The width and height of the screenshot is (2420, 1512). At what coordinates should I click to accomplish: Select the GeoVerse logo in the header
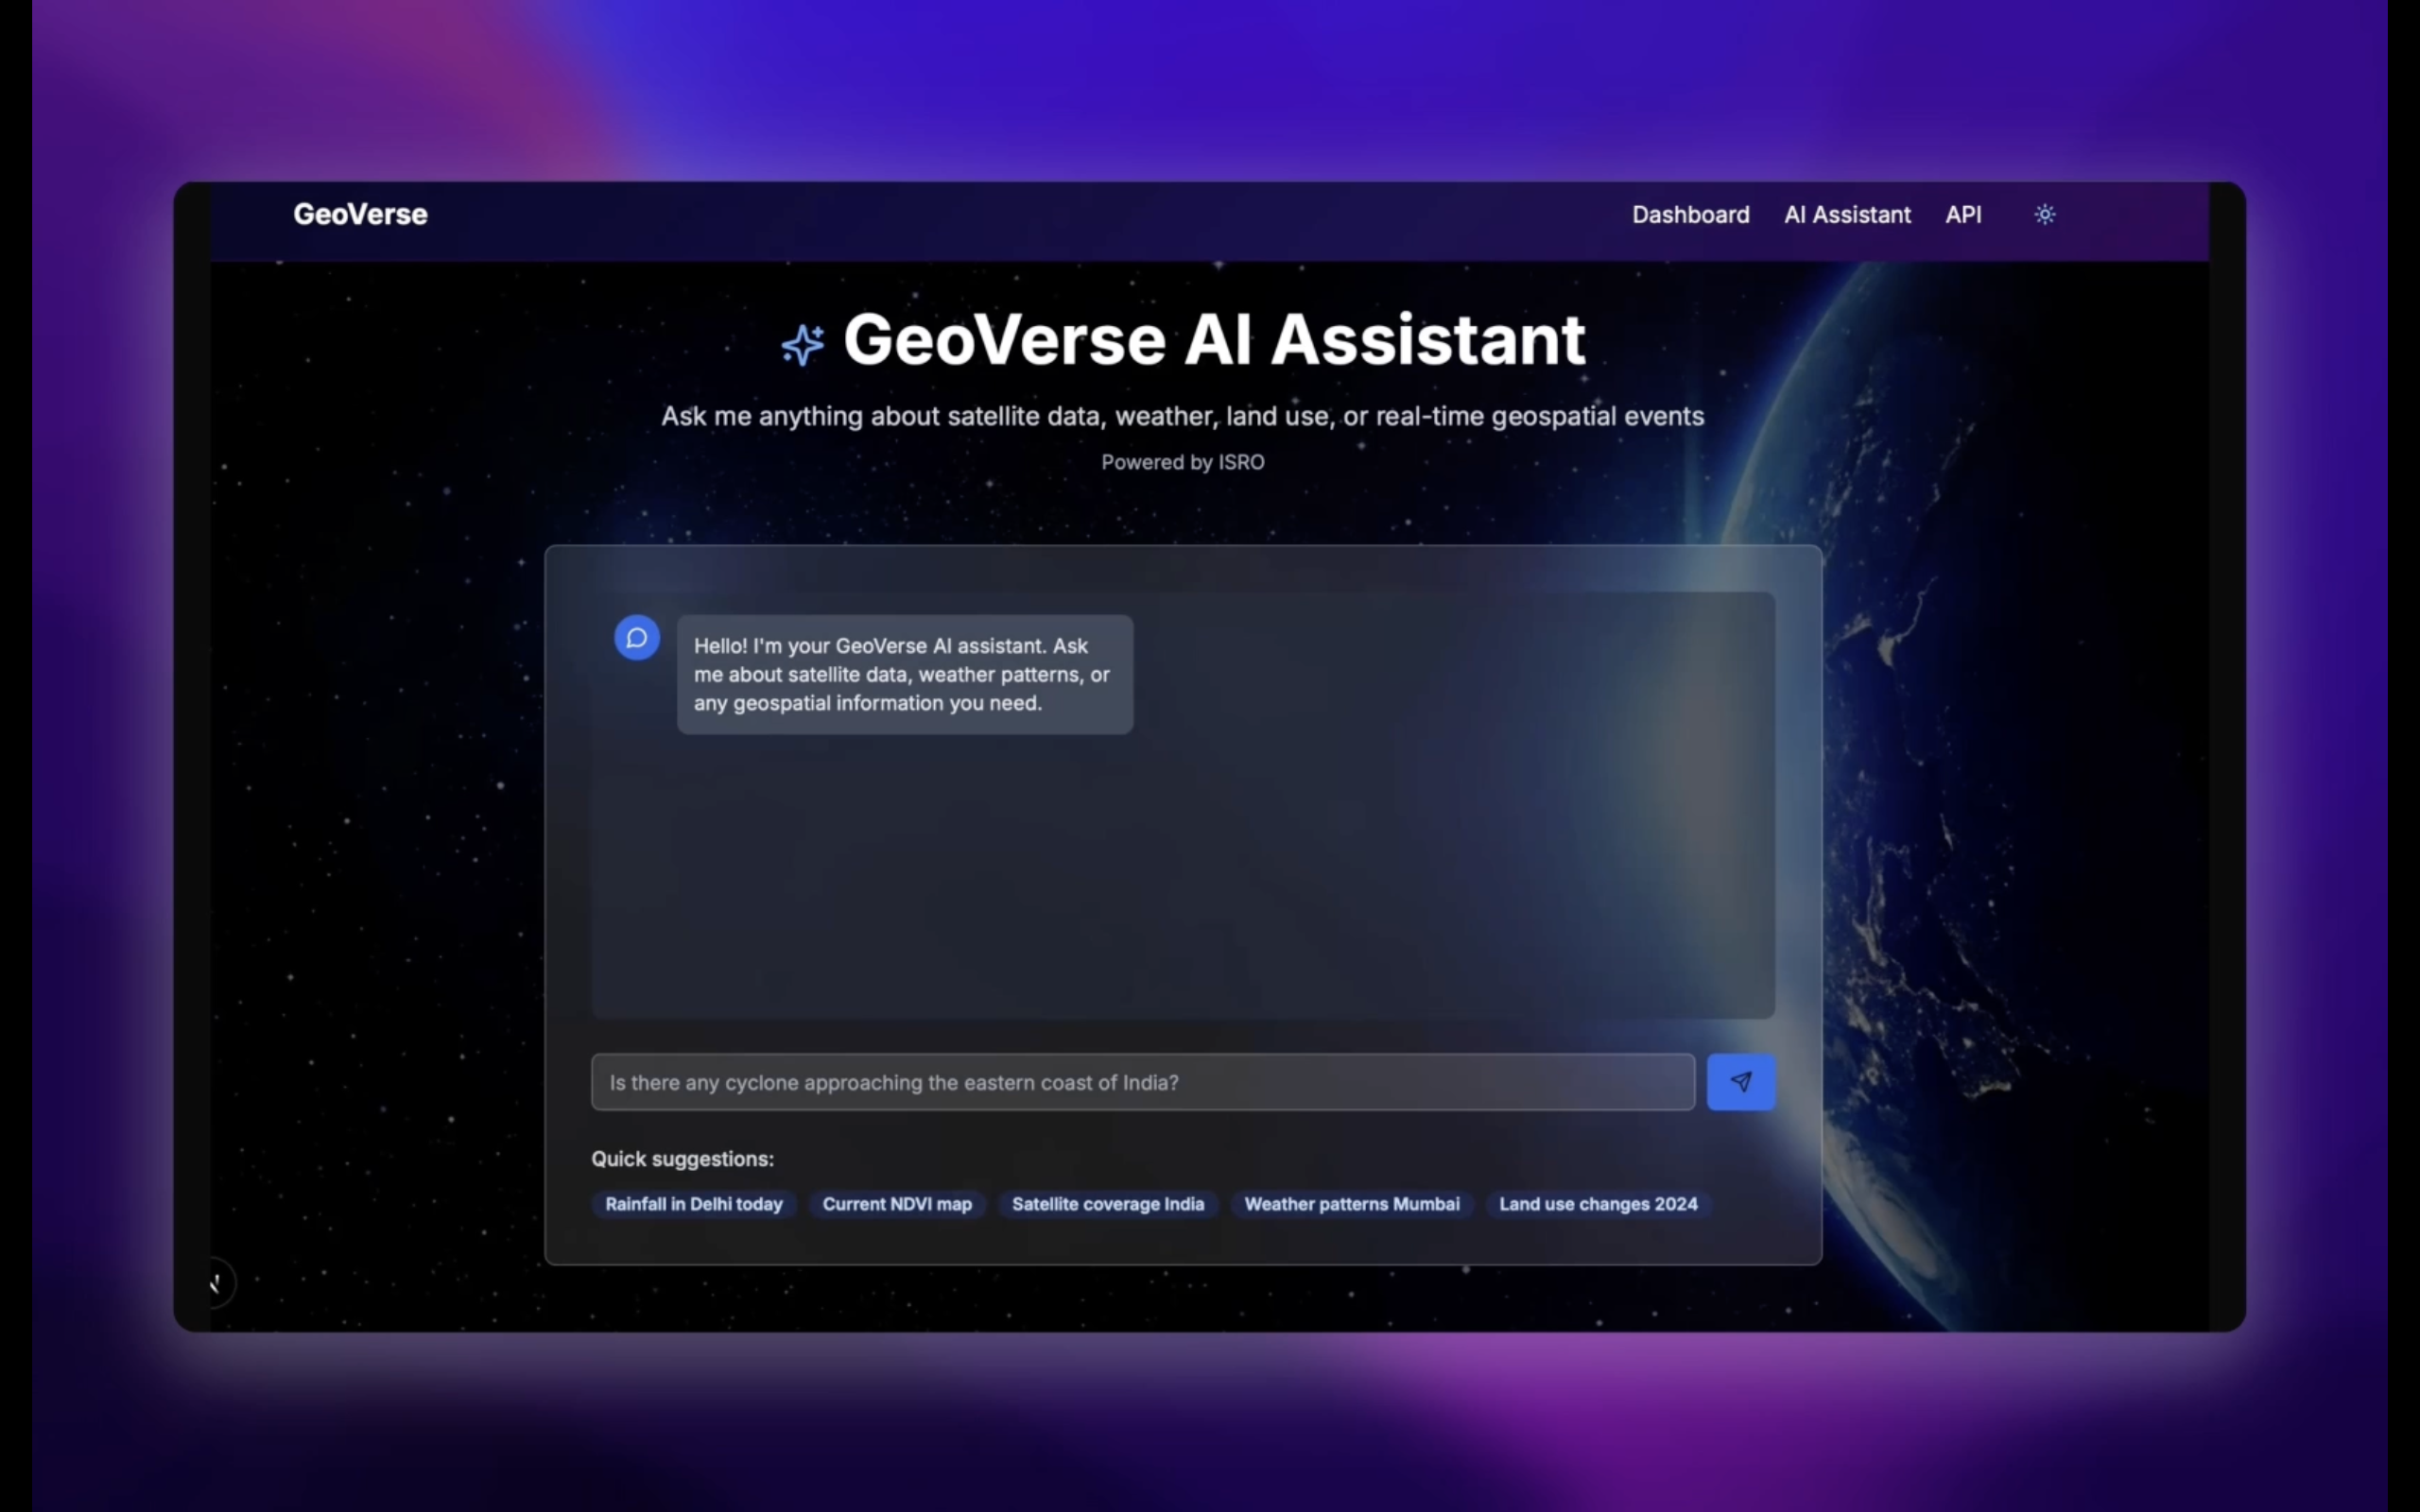tap(359, 214)
